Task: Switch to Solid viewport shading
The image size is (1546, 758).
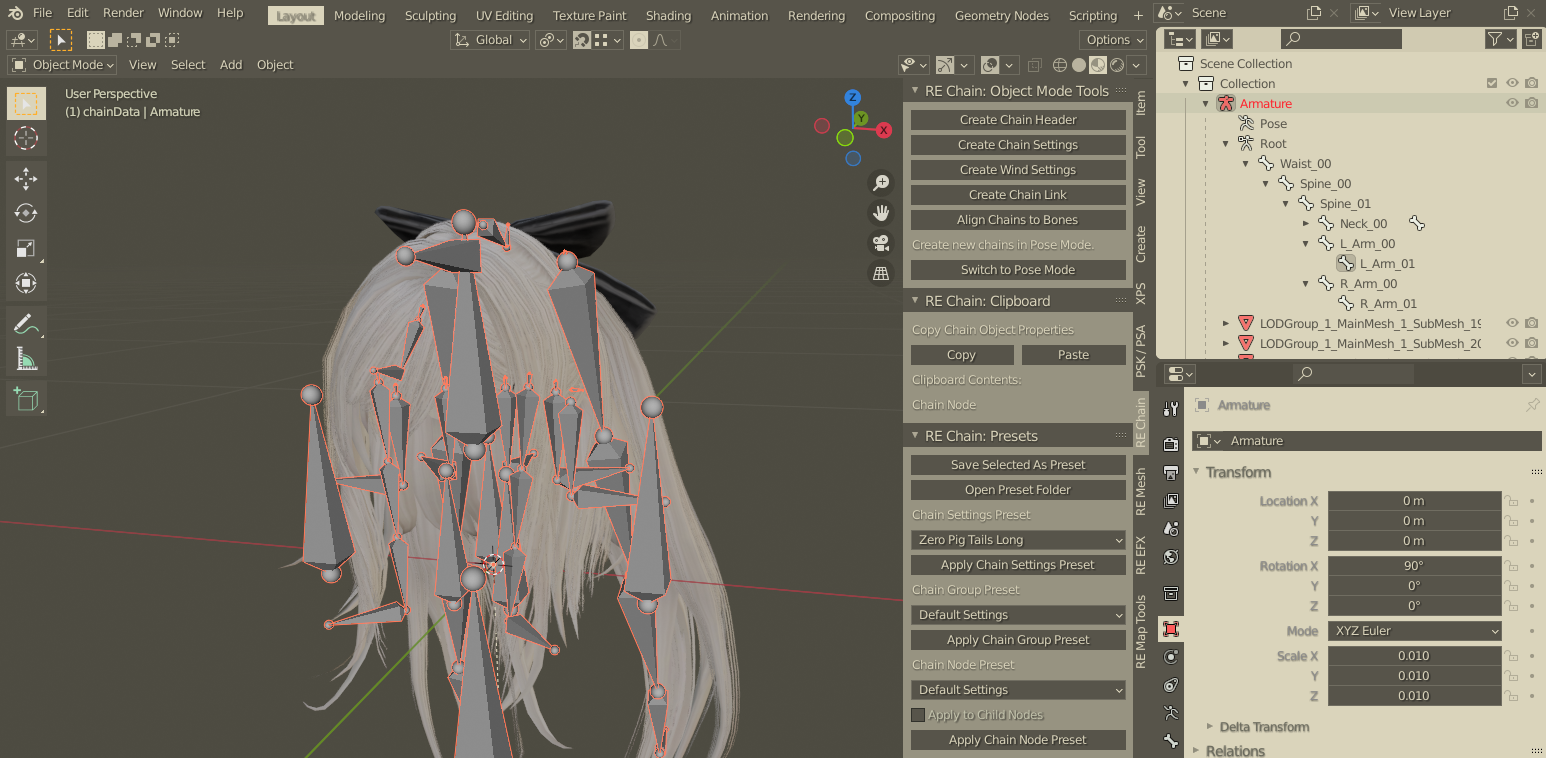Action: tap(1078, 65)
